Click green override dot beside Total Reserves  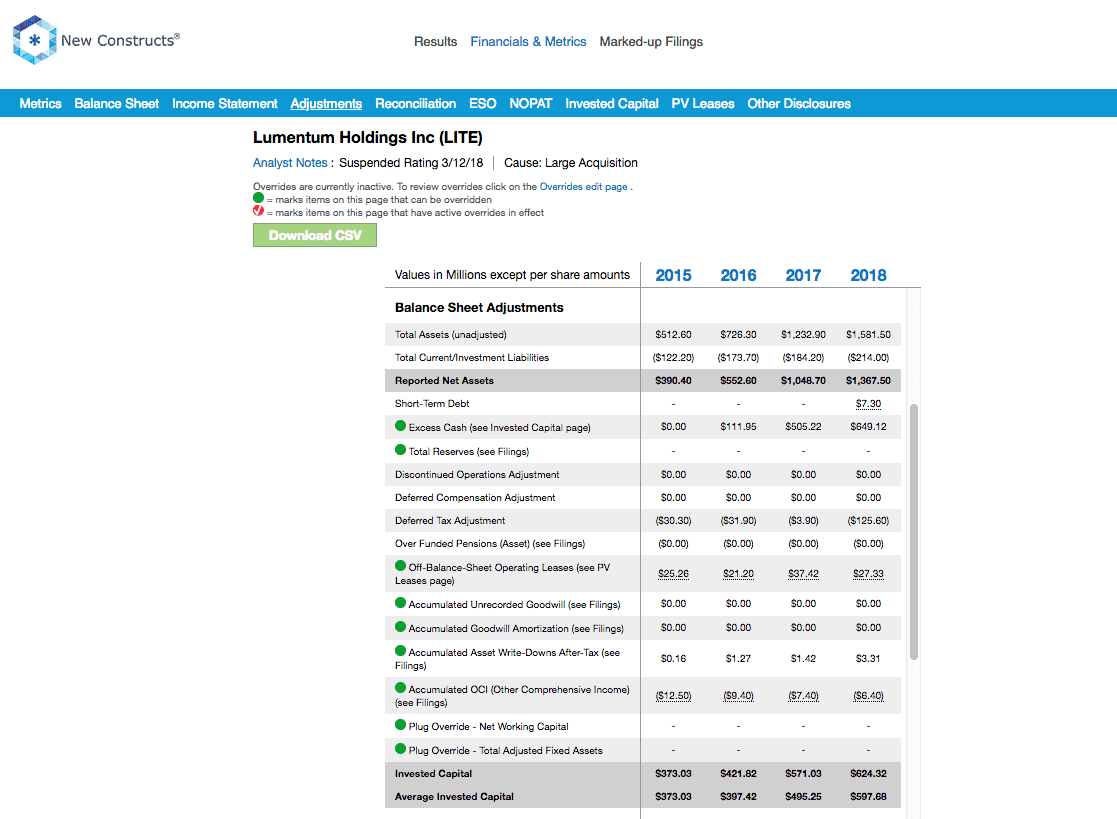point(400,450)
